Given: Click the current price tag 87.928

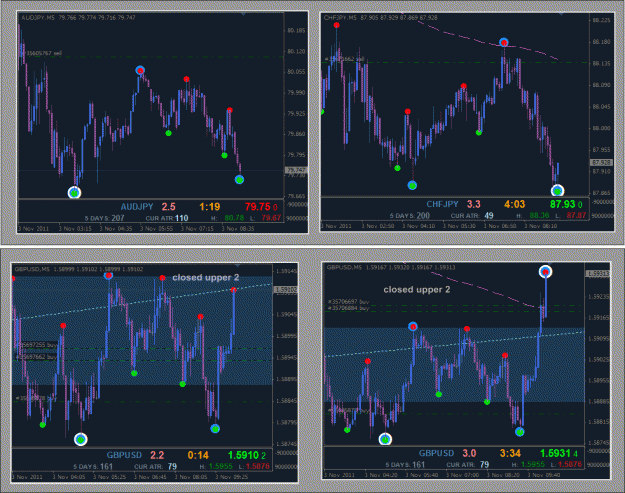Looking at the screenshot, I should point(601,162).
